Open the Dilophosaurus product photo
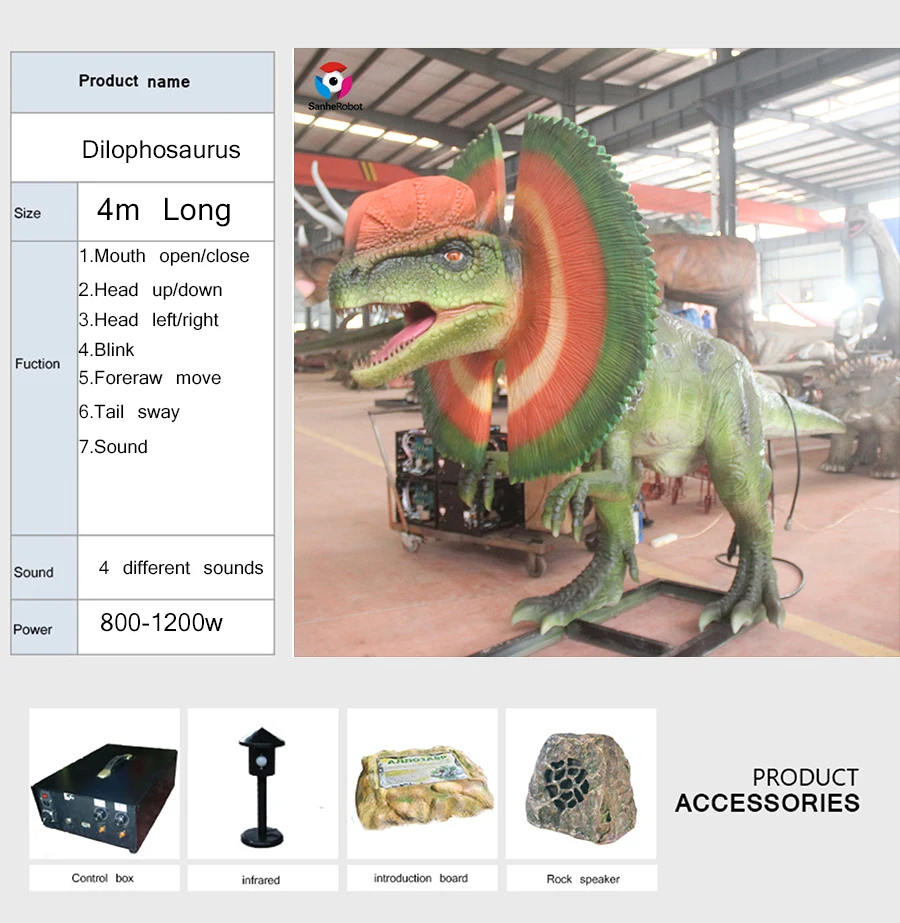This screenshot has width=900, height=923. click(x=597, y=352)
